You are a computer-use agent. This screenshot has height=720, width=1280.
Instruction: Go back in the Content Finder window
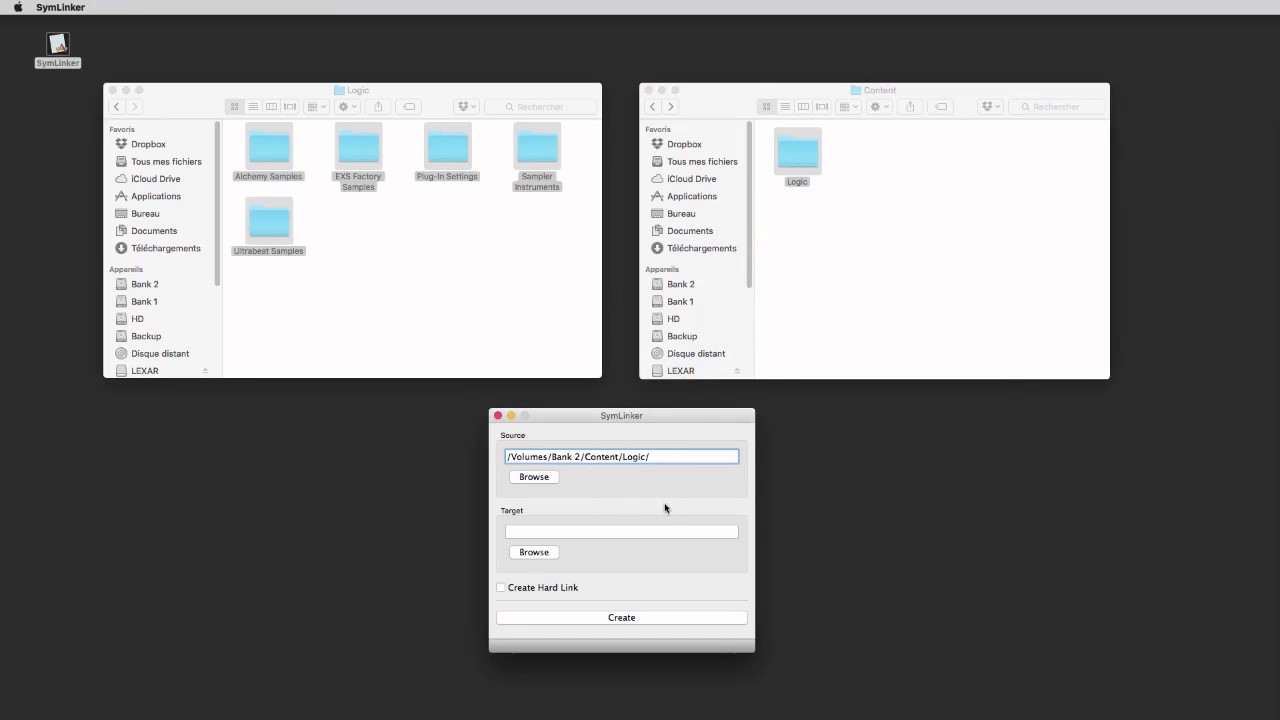pos(653,107)
